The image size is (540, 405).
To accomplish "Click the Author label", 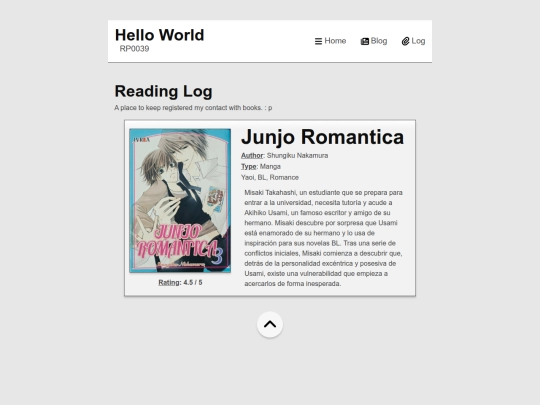I will click(x=252, y=156).
